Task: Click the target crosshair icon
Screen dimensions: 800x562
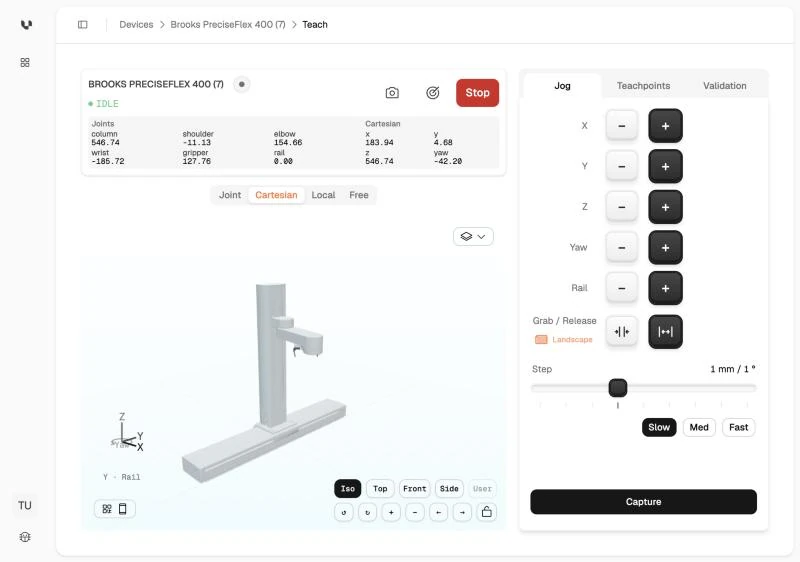Action: pos(433,93)
